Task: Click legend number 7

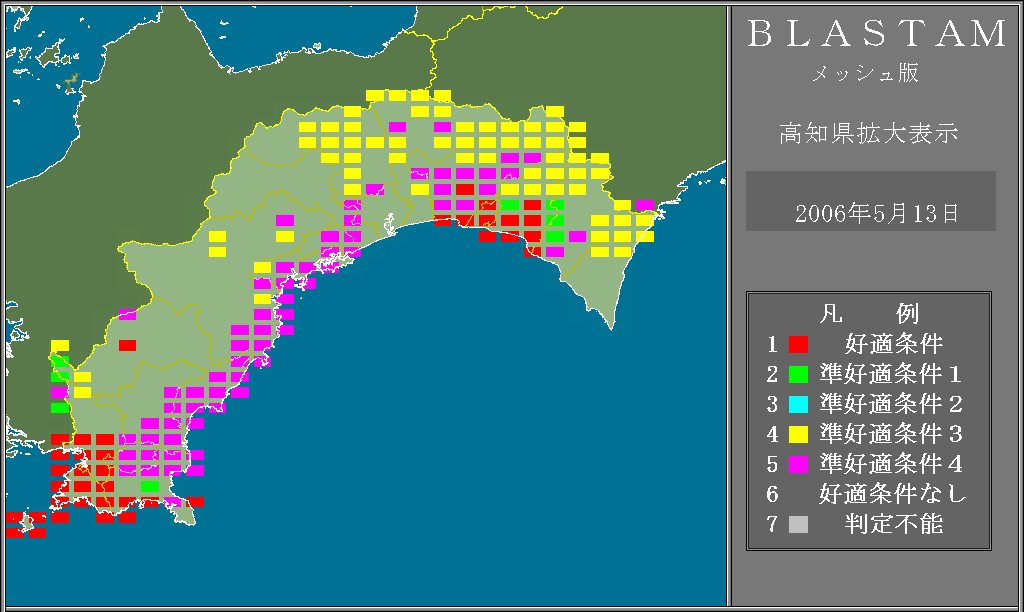Action: (x=773, y=524)
